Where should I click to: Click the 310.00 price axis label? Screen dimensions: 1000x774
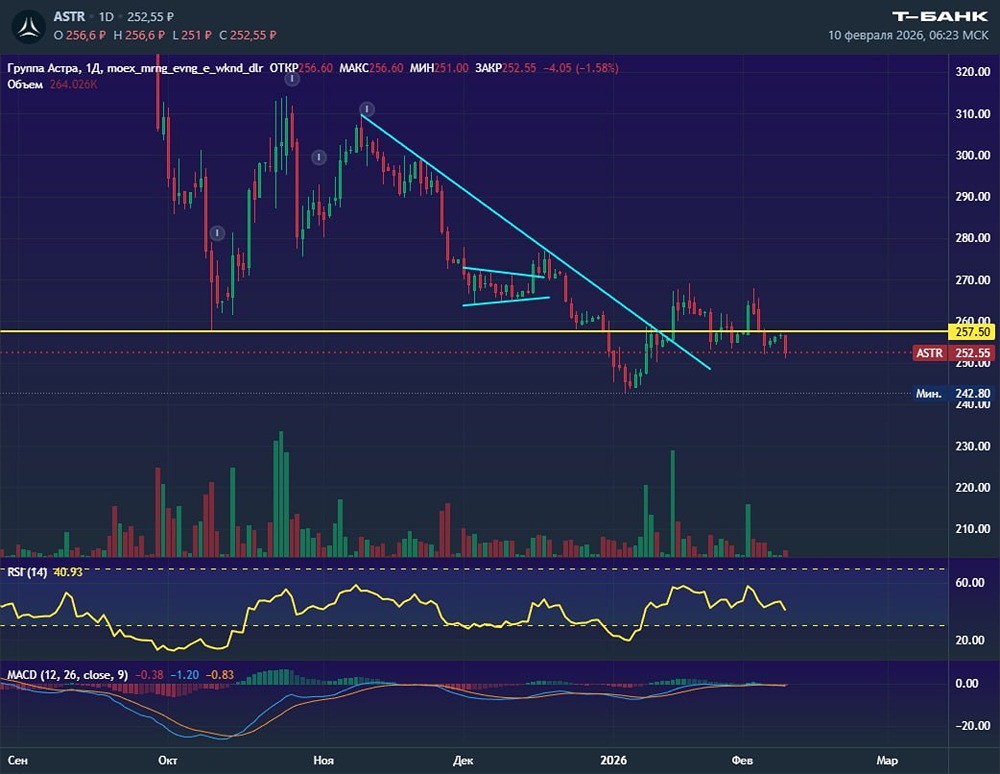tap(973, 114)
